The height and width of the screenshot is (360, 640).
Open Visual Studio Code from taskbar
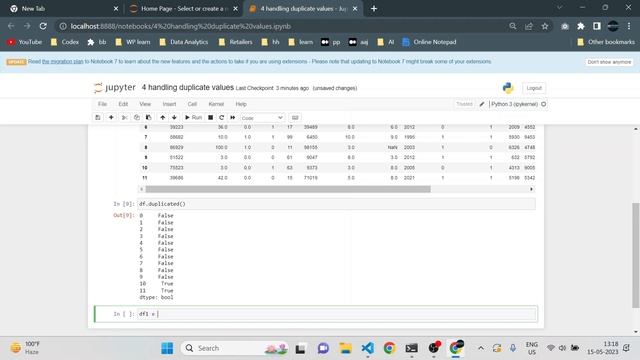click(x=367, y=348)
